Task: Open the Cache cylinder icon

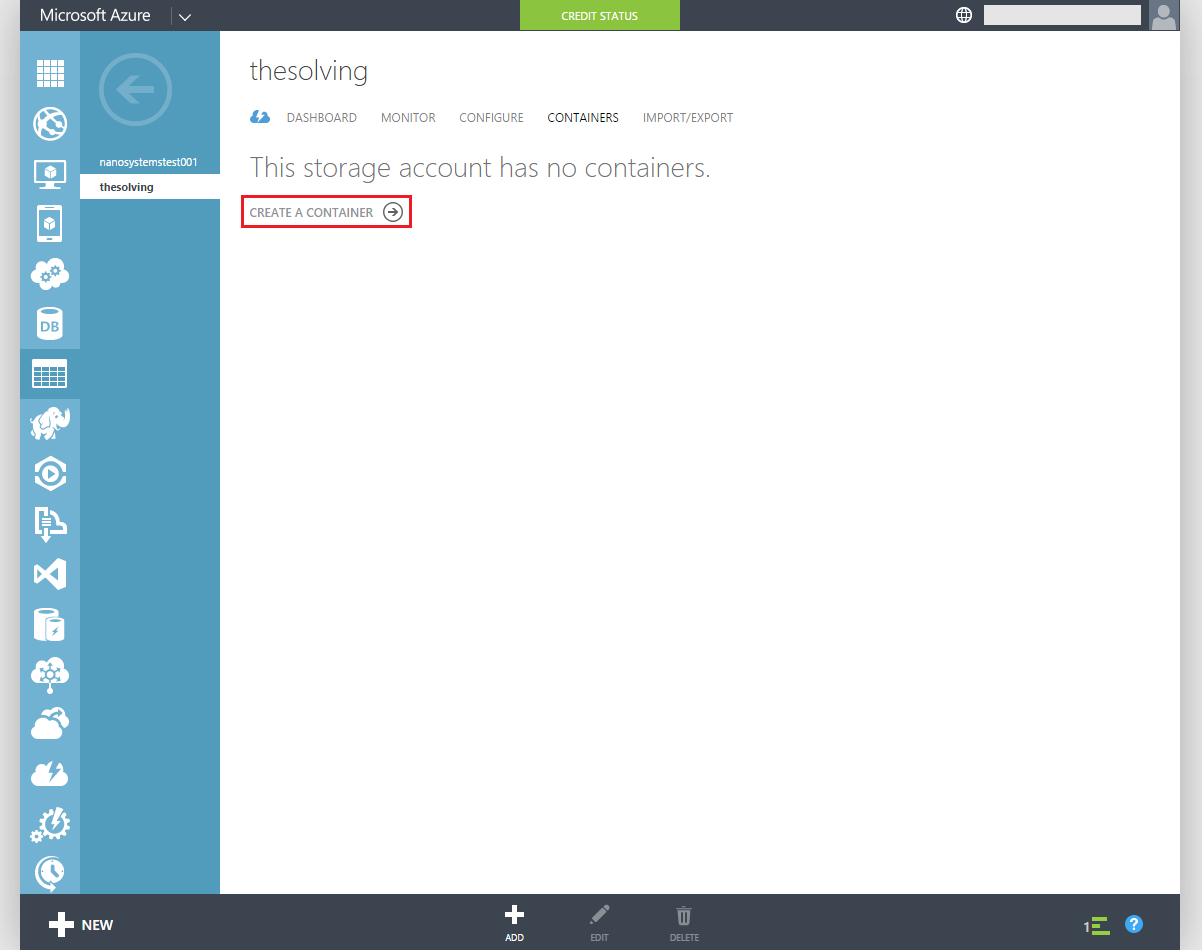Action: (x=50, y=624)
